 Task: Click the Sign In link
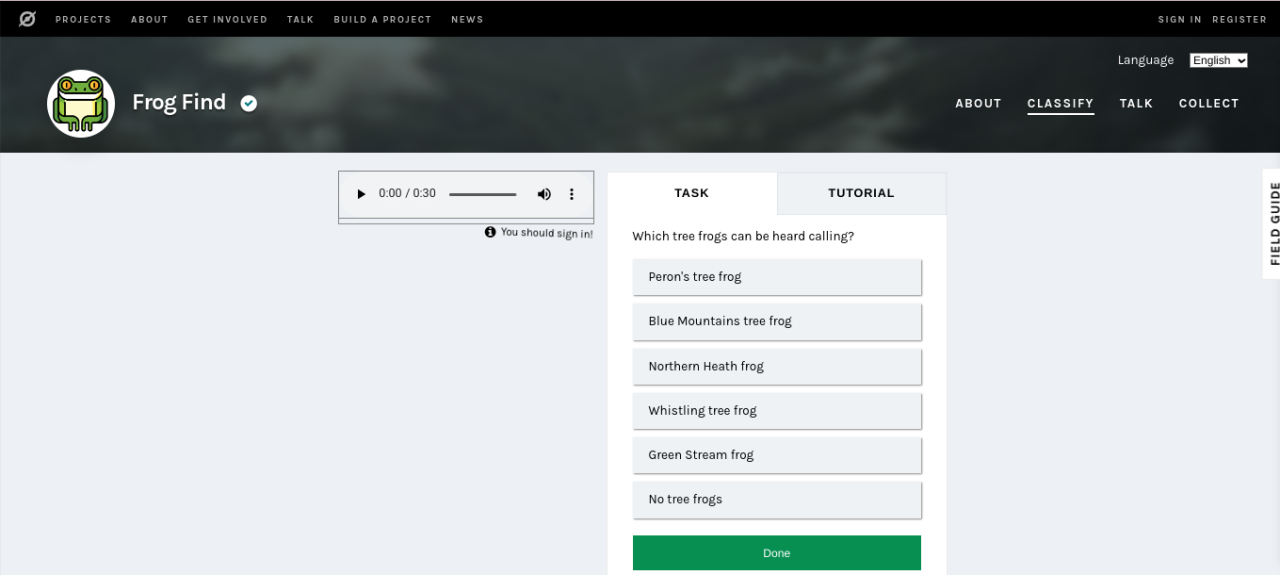click(1180, 19)
